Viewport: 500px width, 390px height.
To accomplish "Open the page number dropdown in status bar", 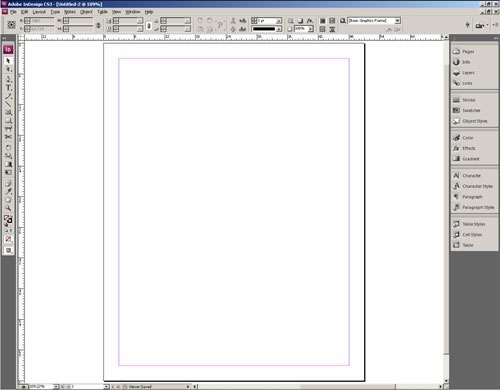I will point(106,387).
